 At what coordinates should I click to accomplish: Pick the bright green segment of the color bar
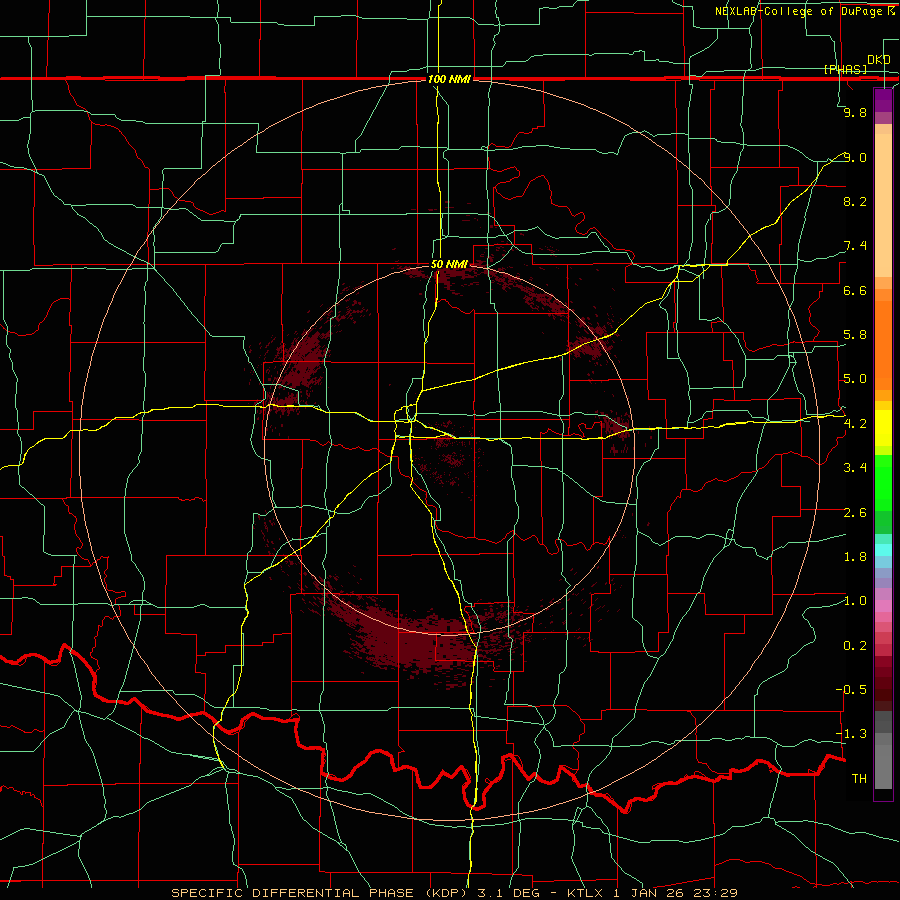[x=883, y=482]
